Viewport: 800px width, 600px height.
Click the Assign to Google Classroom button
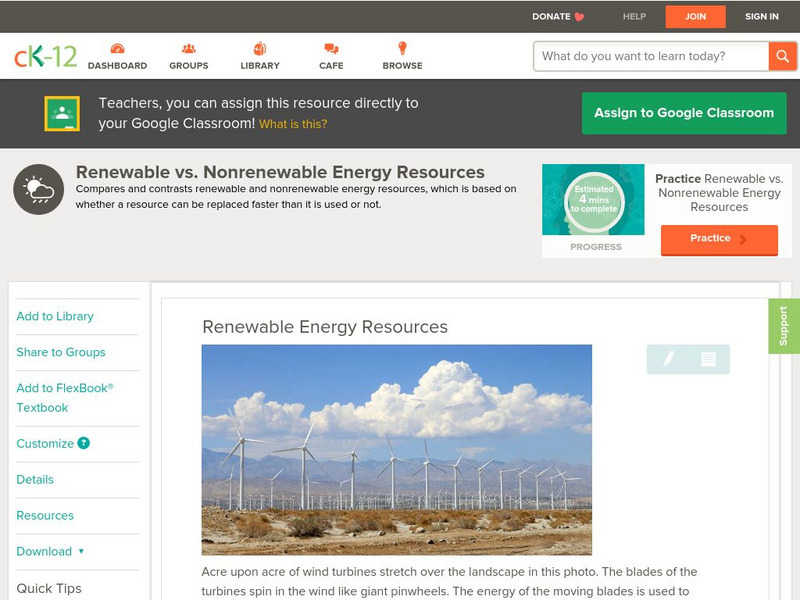pos(684,113)
